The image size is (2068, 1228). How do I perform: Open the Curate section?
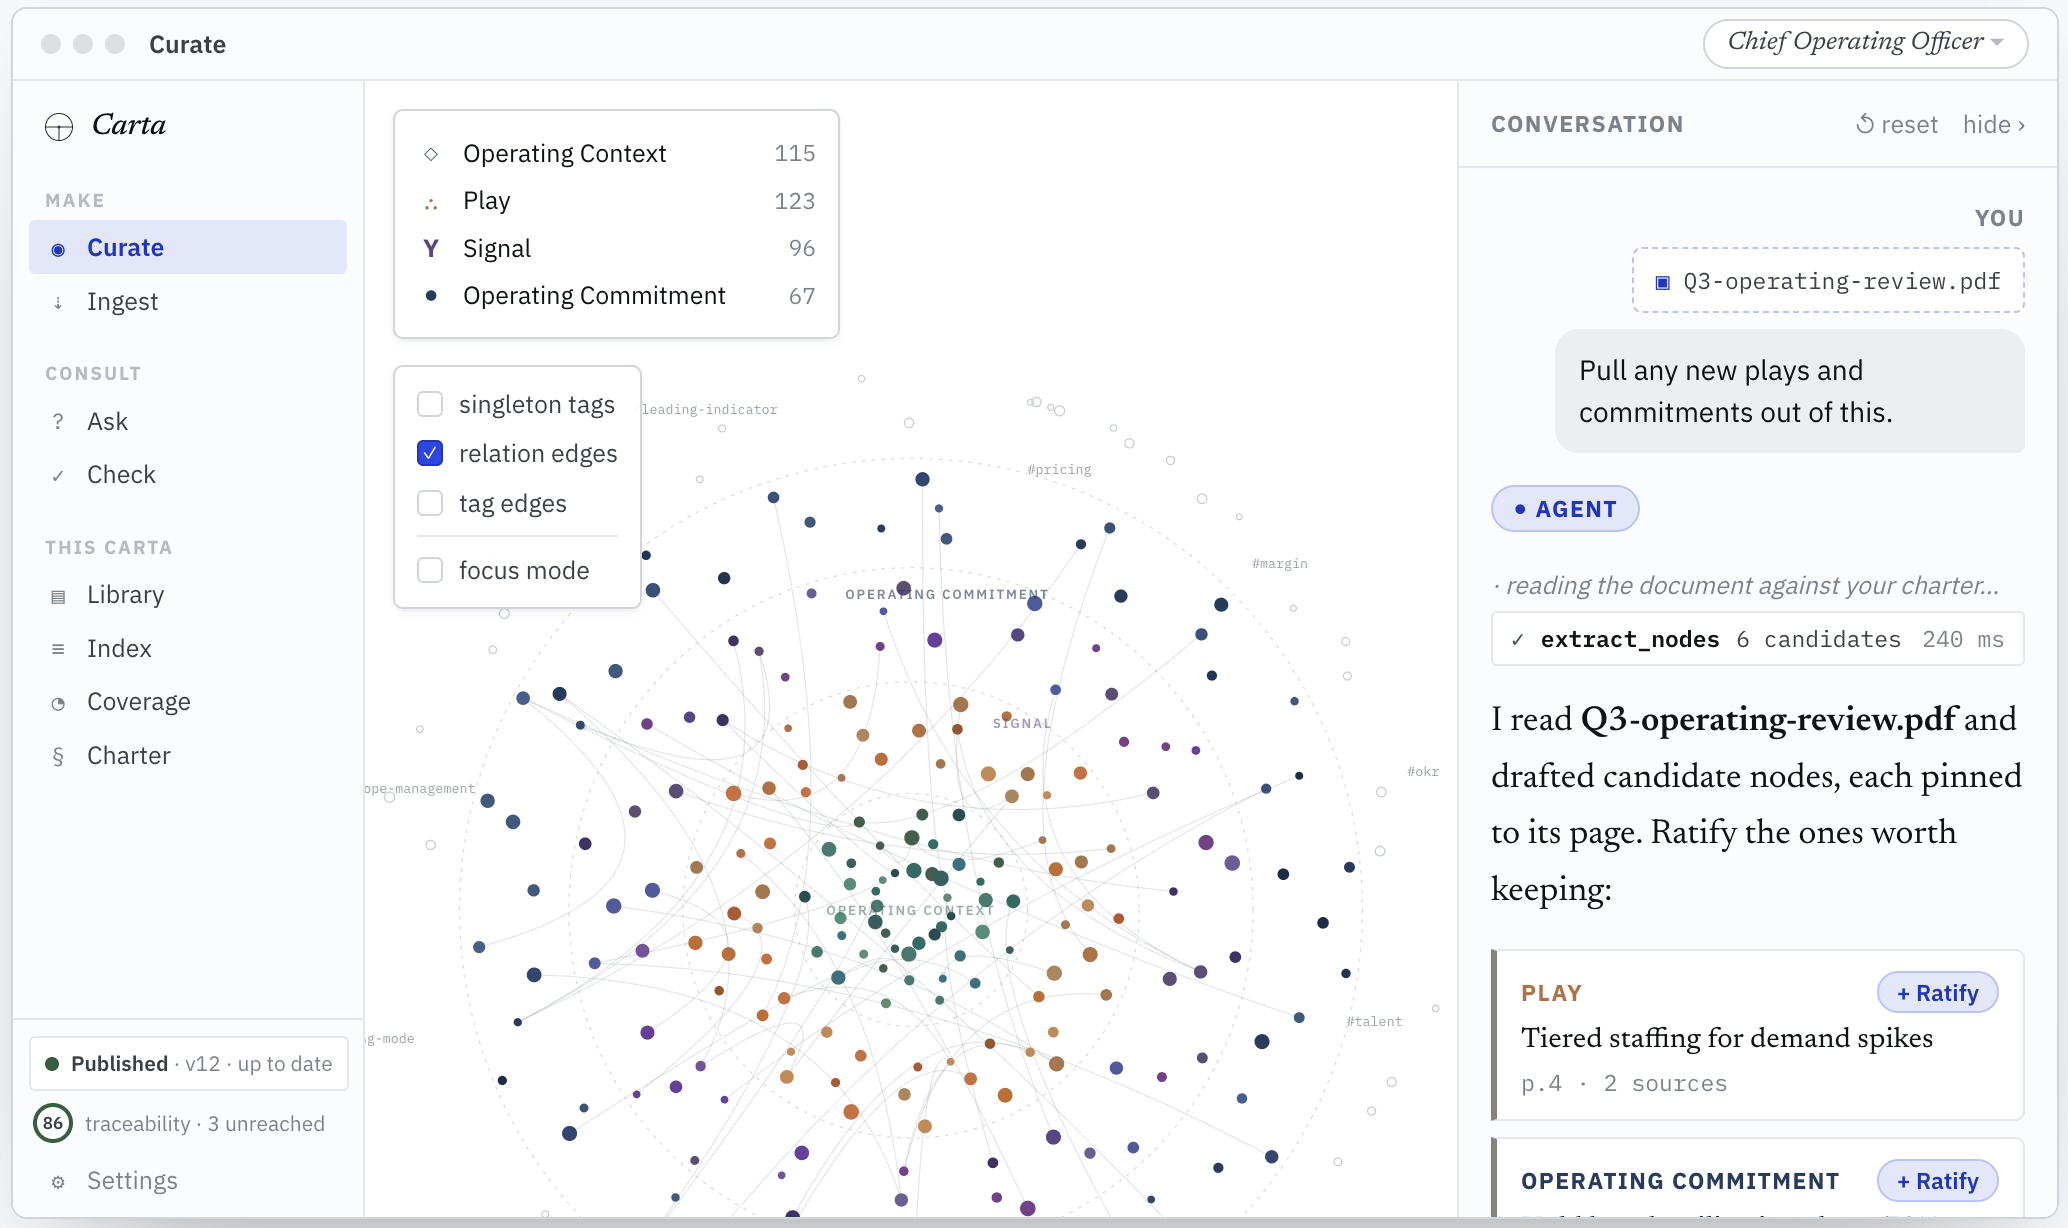pos(188,247)
